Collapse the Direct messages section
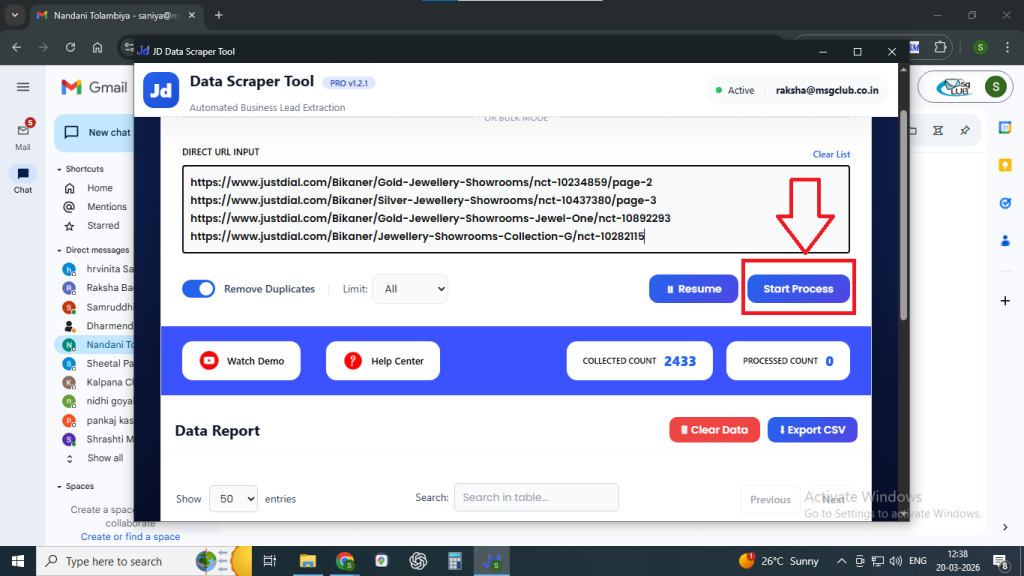Image resolution: width=1024 pixels, height=576 pixels. click(59, 249)
